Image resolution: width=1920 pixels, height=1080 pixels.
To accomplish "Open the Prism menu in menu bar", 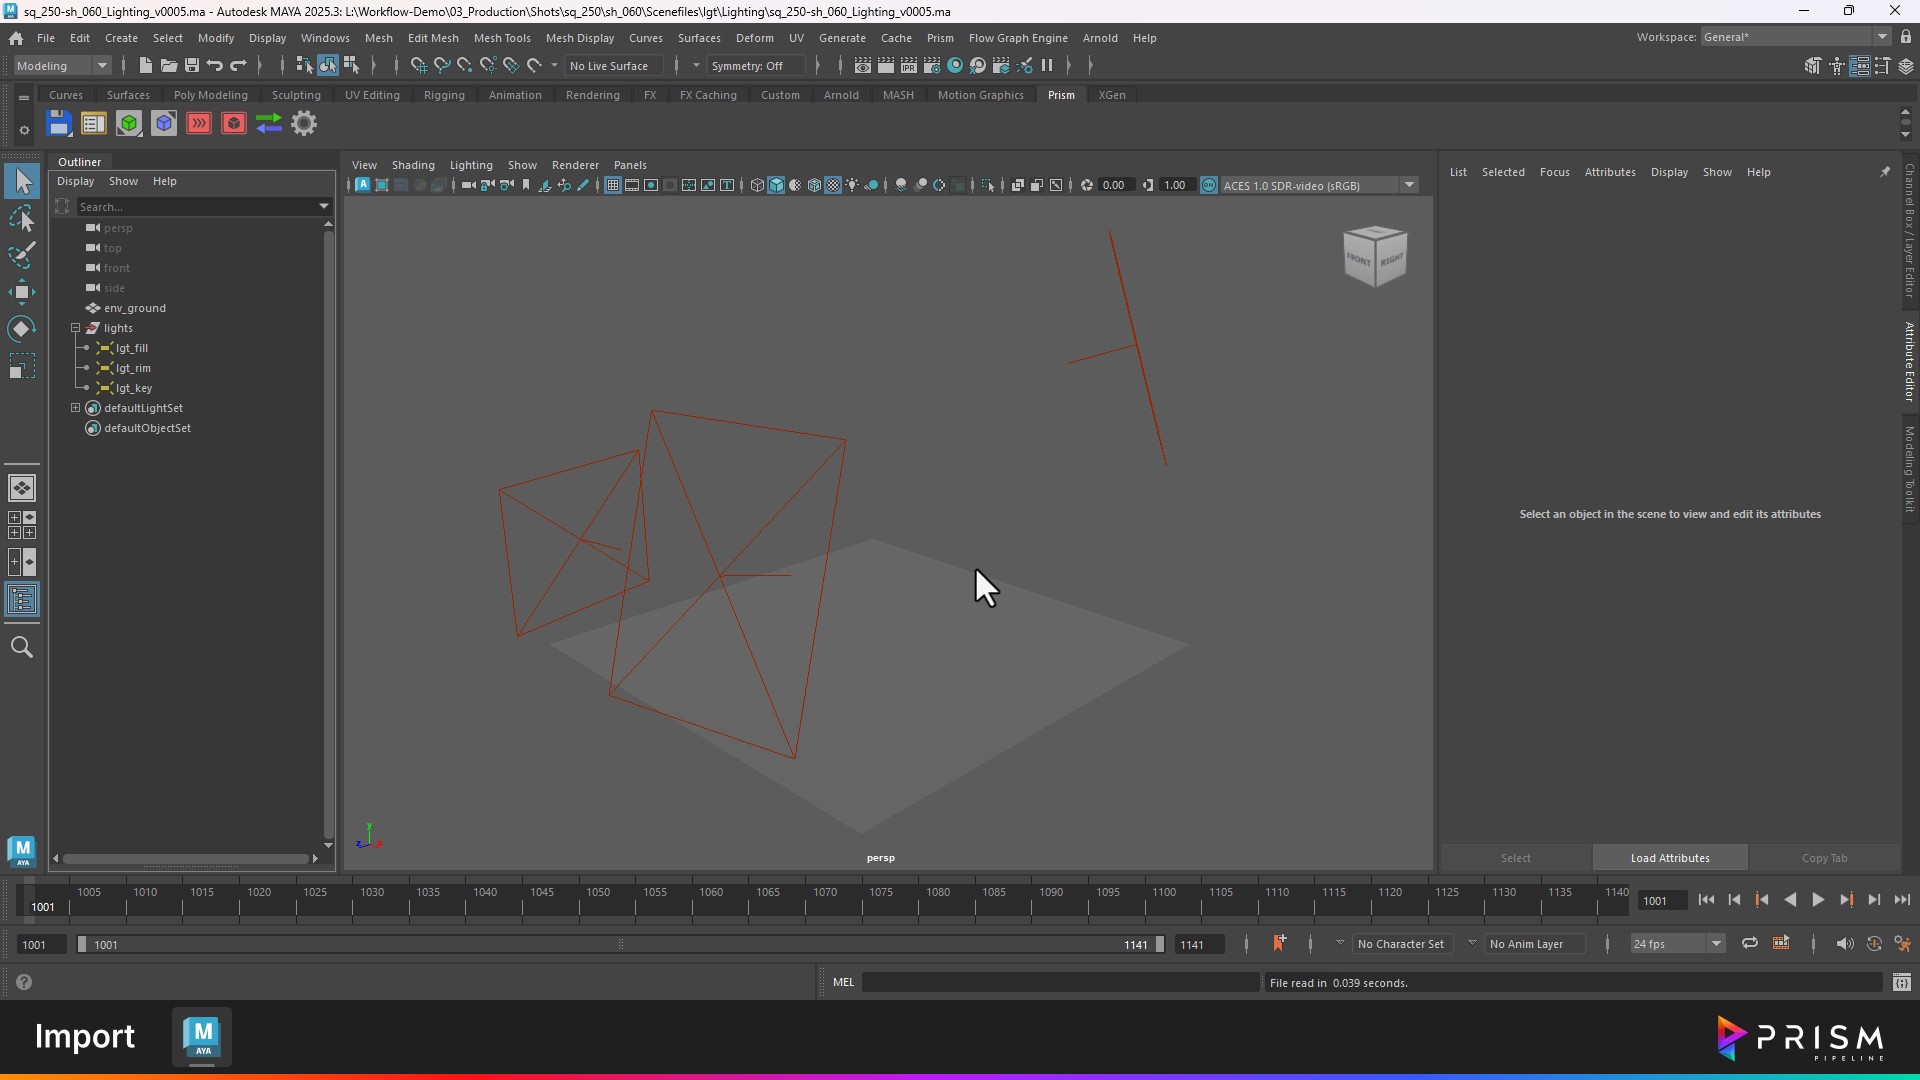I will pyautogui.click(x=940, y=38).
